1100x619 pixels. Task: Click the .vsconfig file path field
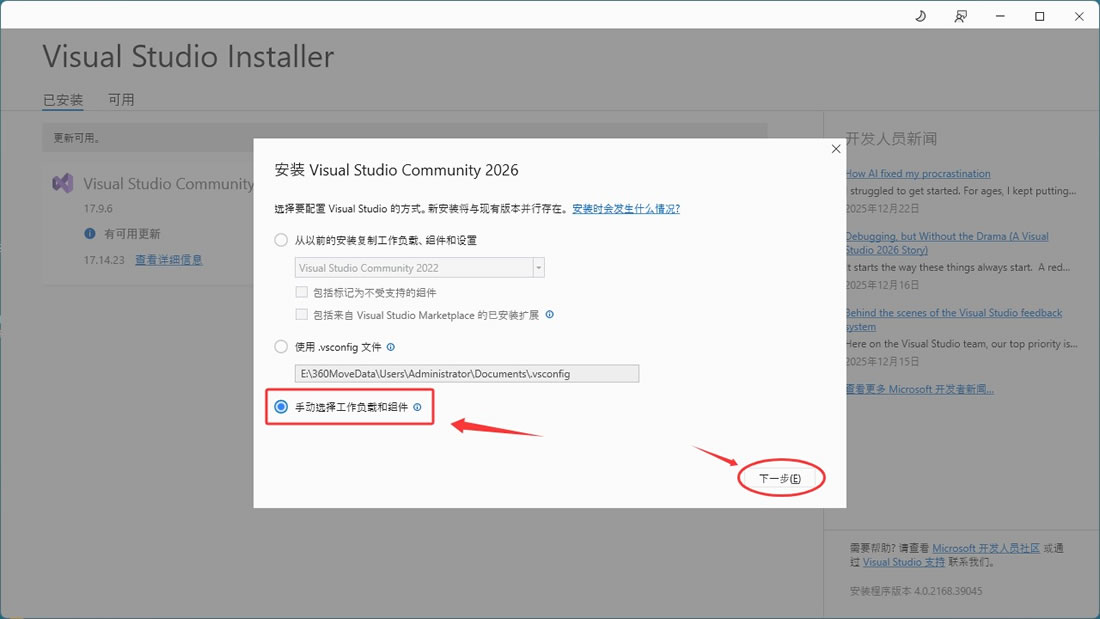tap(467, 373)
